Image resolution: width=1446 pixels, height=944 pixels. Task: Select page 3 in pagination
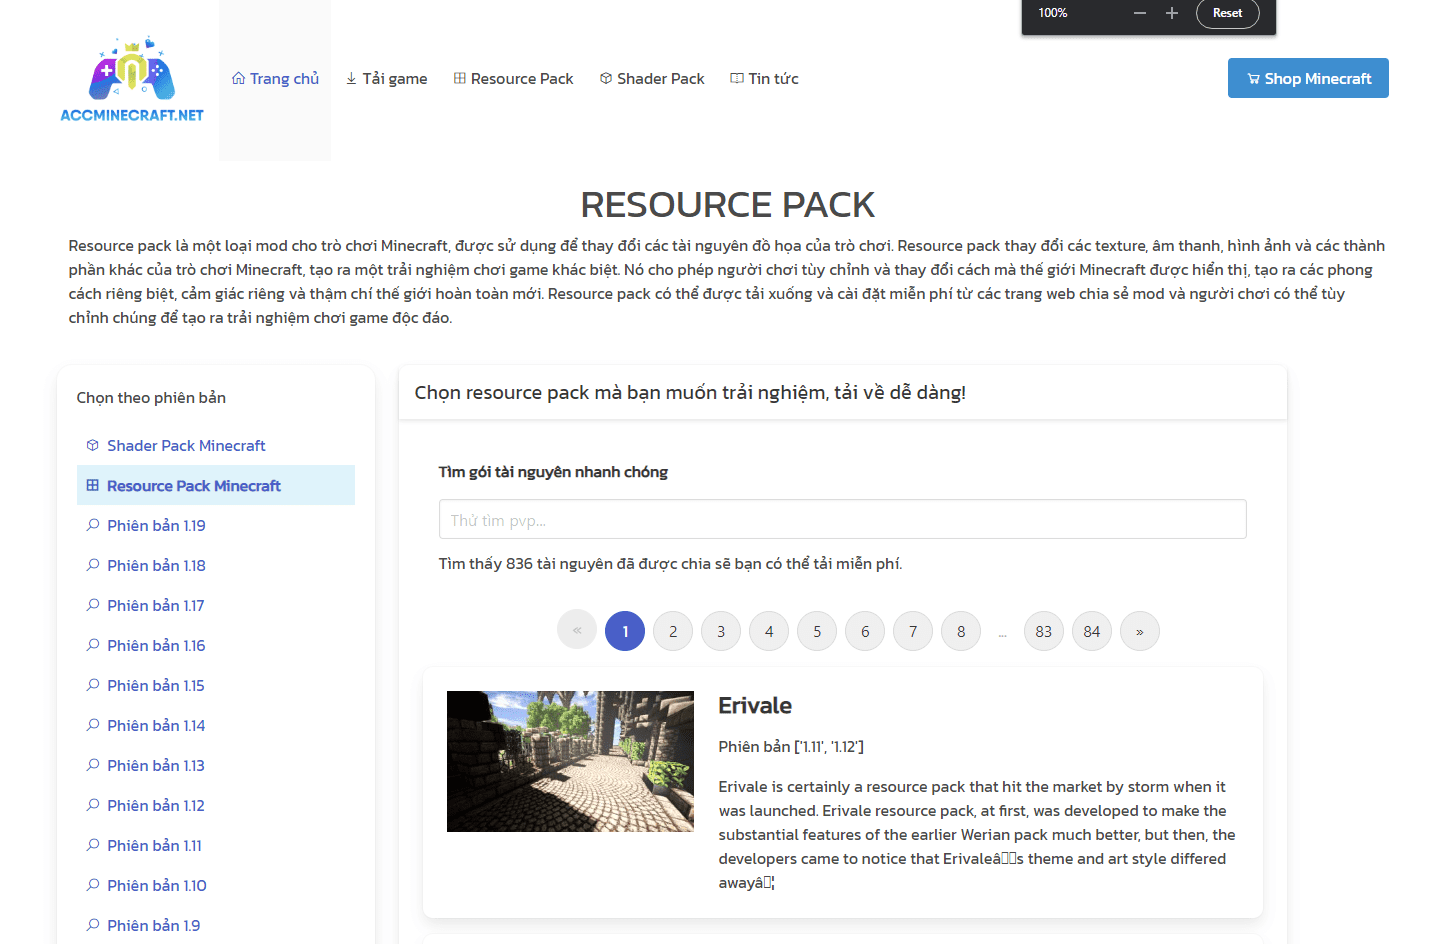[x=721, y=631]
